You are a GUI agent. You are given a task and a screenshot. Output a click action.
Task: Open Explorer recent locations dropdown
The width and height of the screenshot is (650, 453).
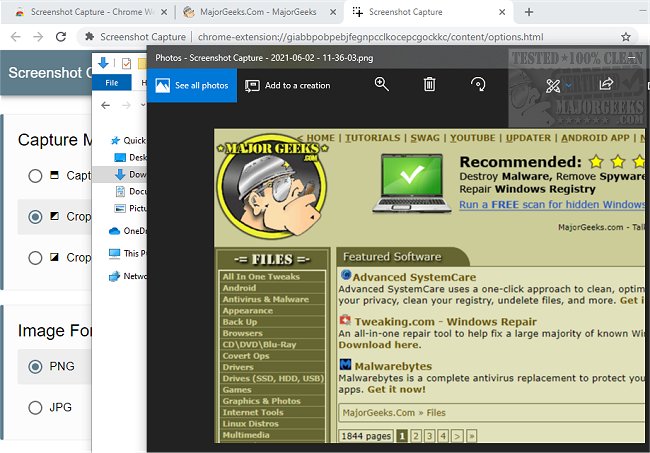click(x=143, y=105)
